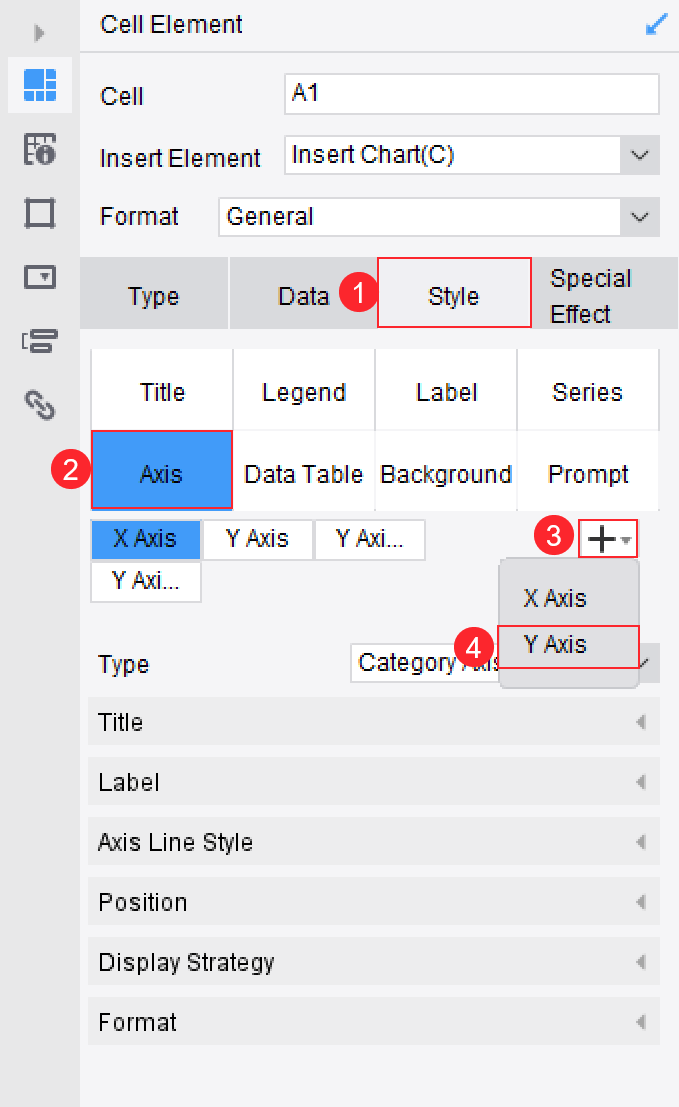Switch to the Special Effect tab
The height and width of the screenshot is (1107, 679).
pos(604,294)
